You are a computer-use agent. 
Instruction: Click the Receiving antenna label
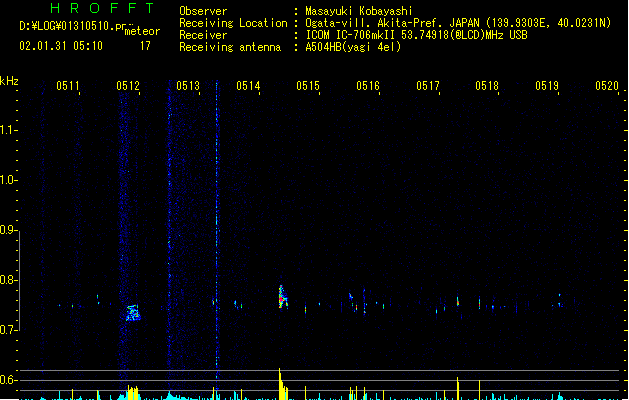coord(230,47)
